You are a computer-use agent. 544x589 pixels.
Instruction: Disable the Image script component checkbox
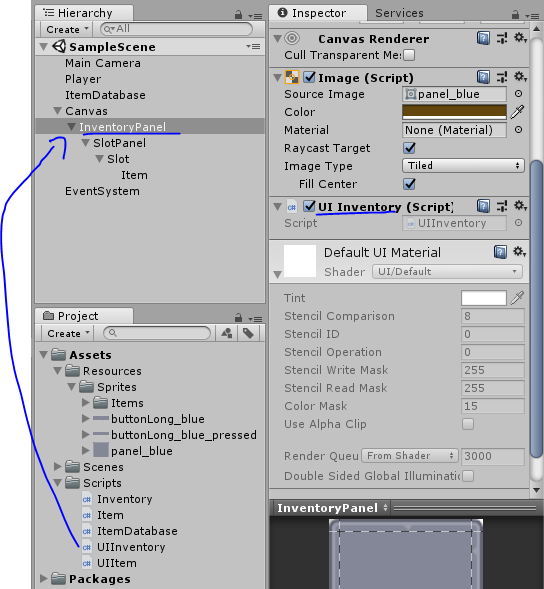coord(309,77)
